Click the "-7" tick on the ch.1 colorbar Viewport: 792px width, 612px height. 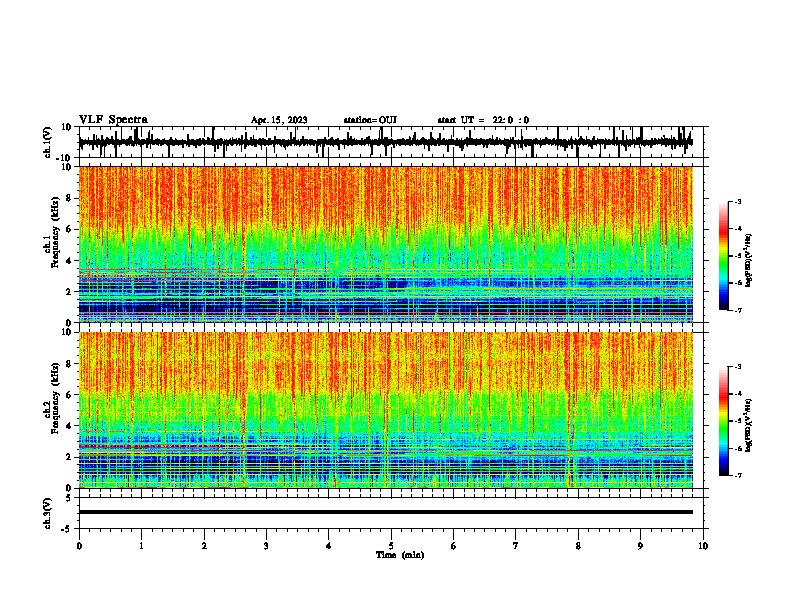coord(738,310)
